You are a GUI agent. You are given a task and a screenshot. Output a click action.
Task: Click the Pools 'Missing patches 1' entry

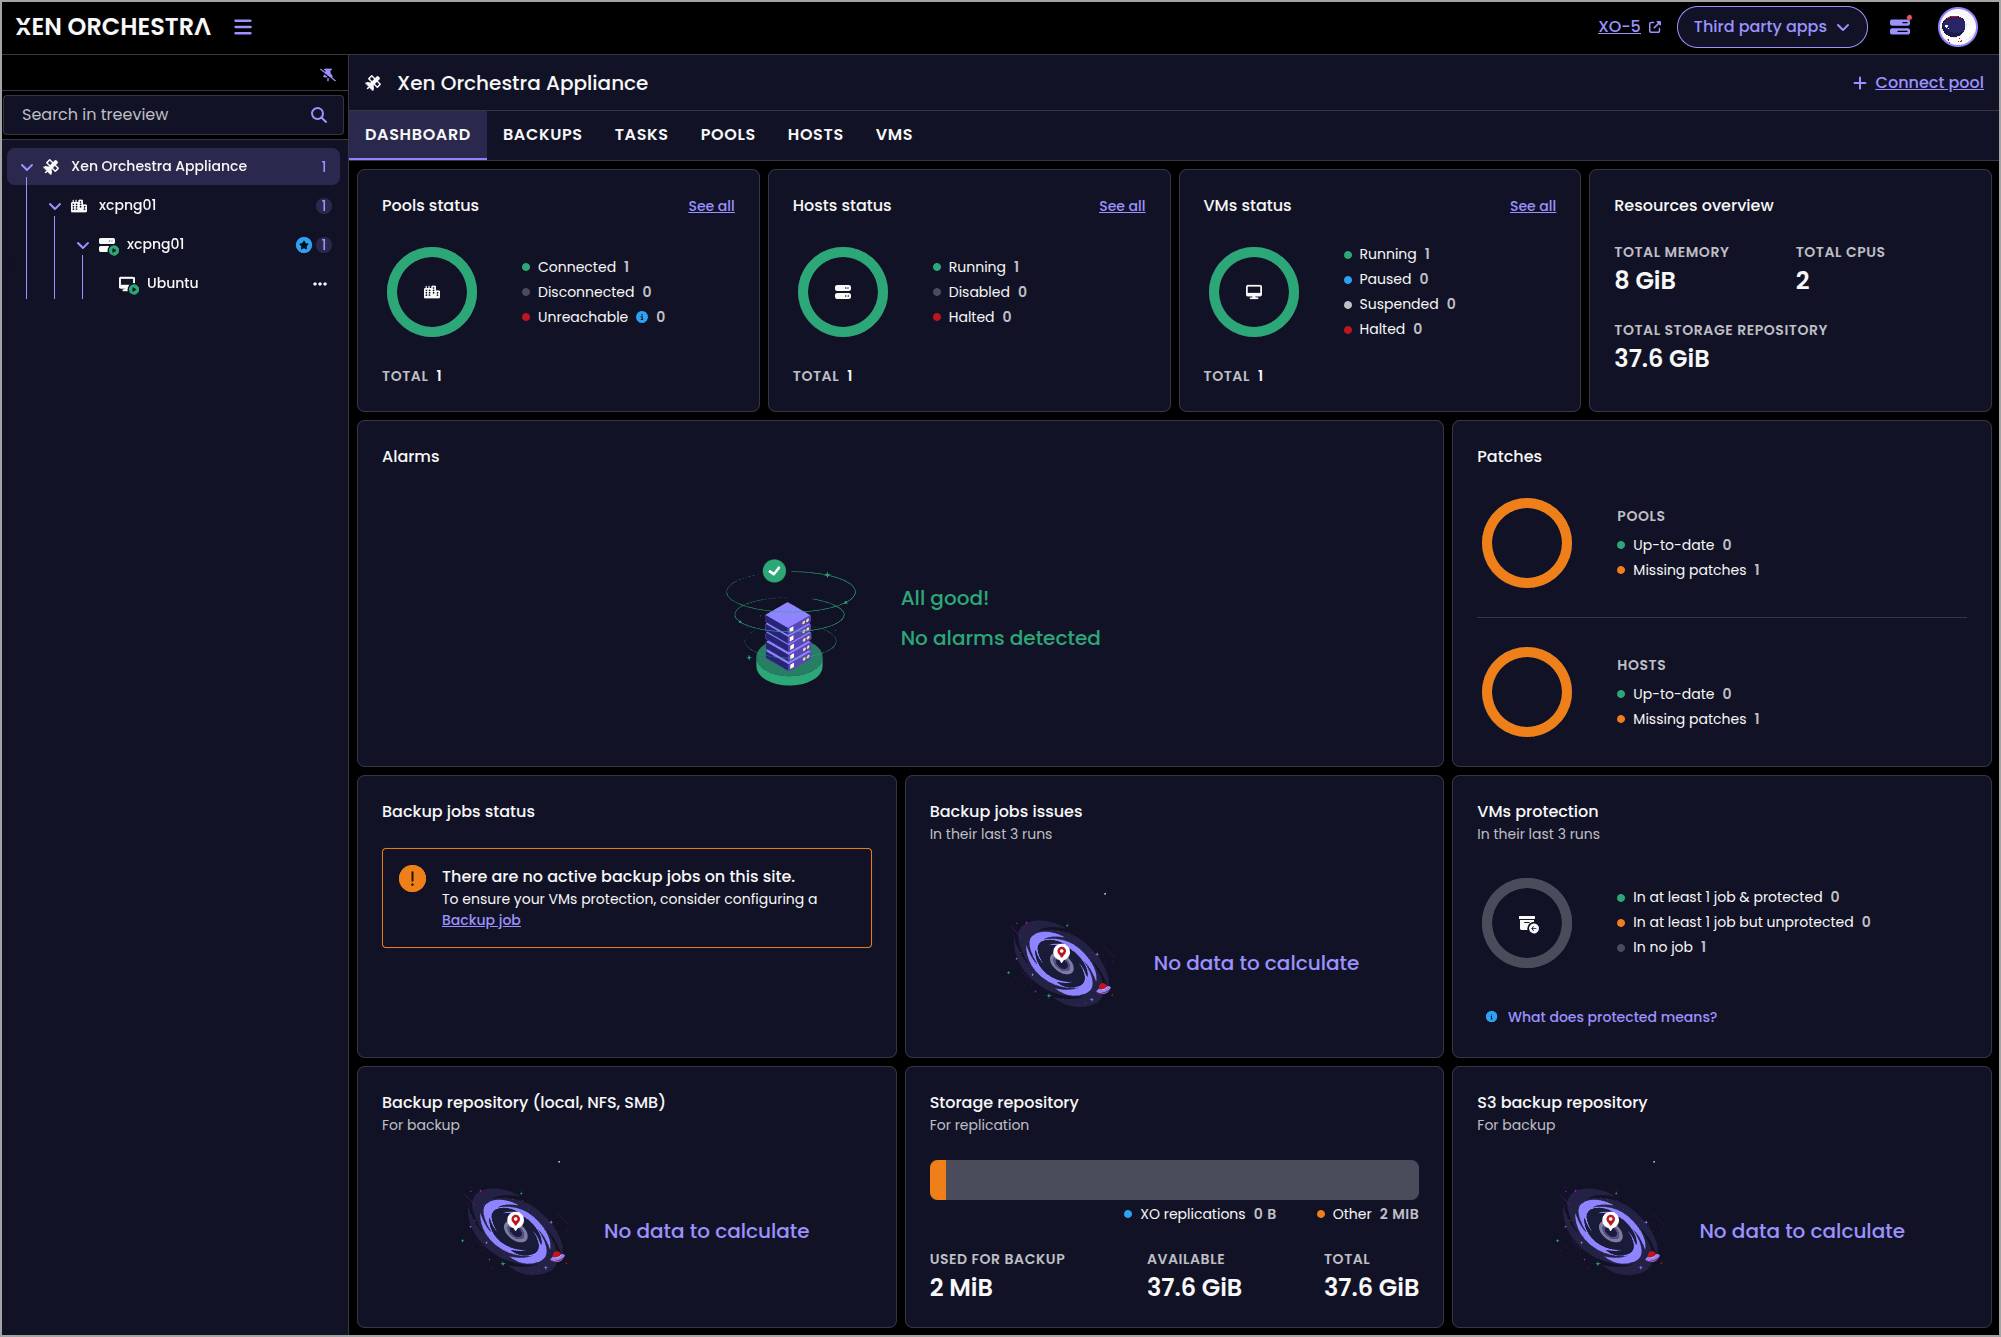coord(1689,570)
